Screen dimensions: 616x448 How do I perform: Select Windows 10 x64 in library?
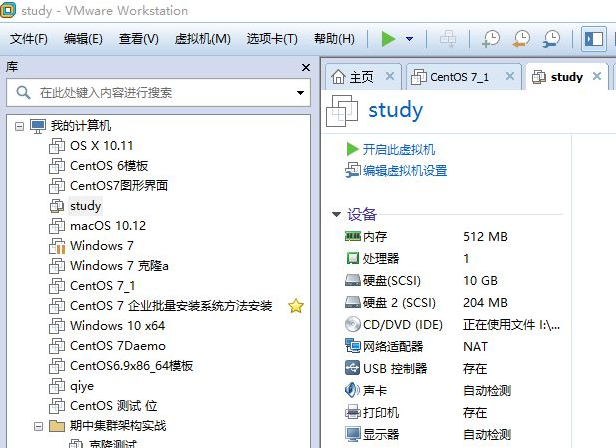click(117, 325)
